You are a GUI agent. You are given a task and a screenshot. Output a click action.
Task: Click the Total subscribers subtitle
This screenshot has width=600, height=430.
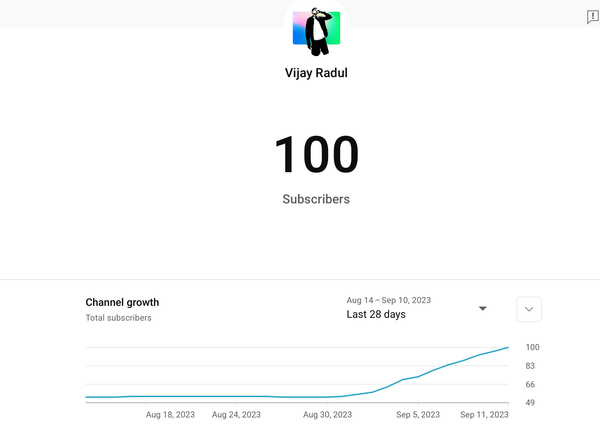point(118,318)
